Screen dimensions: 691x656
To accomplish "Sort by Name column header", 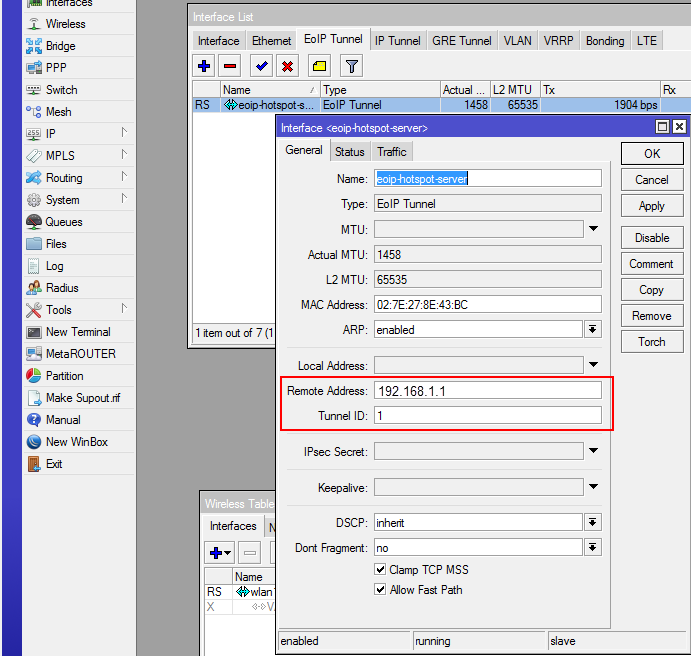I will coord(270,90).
